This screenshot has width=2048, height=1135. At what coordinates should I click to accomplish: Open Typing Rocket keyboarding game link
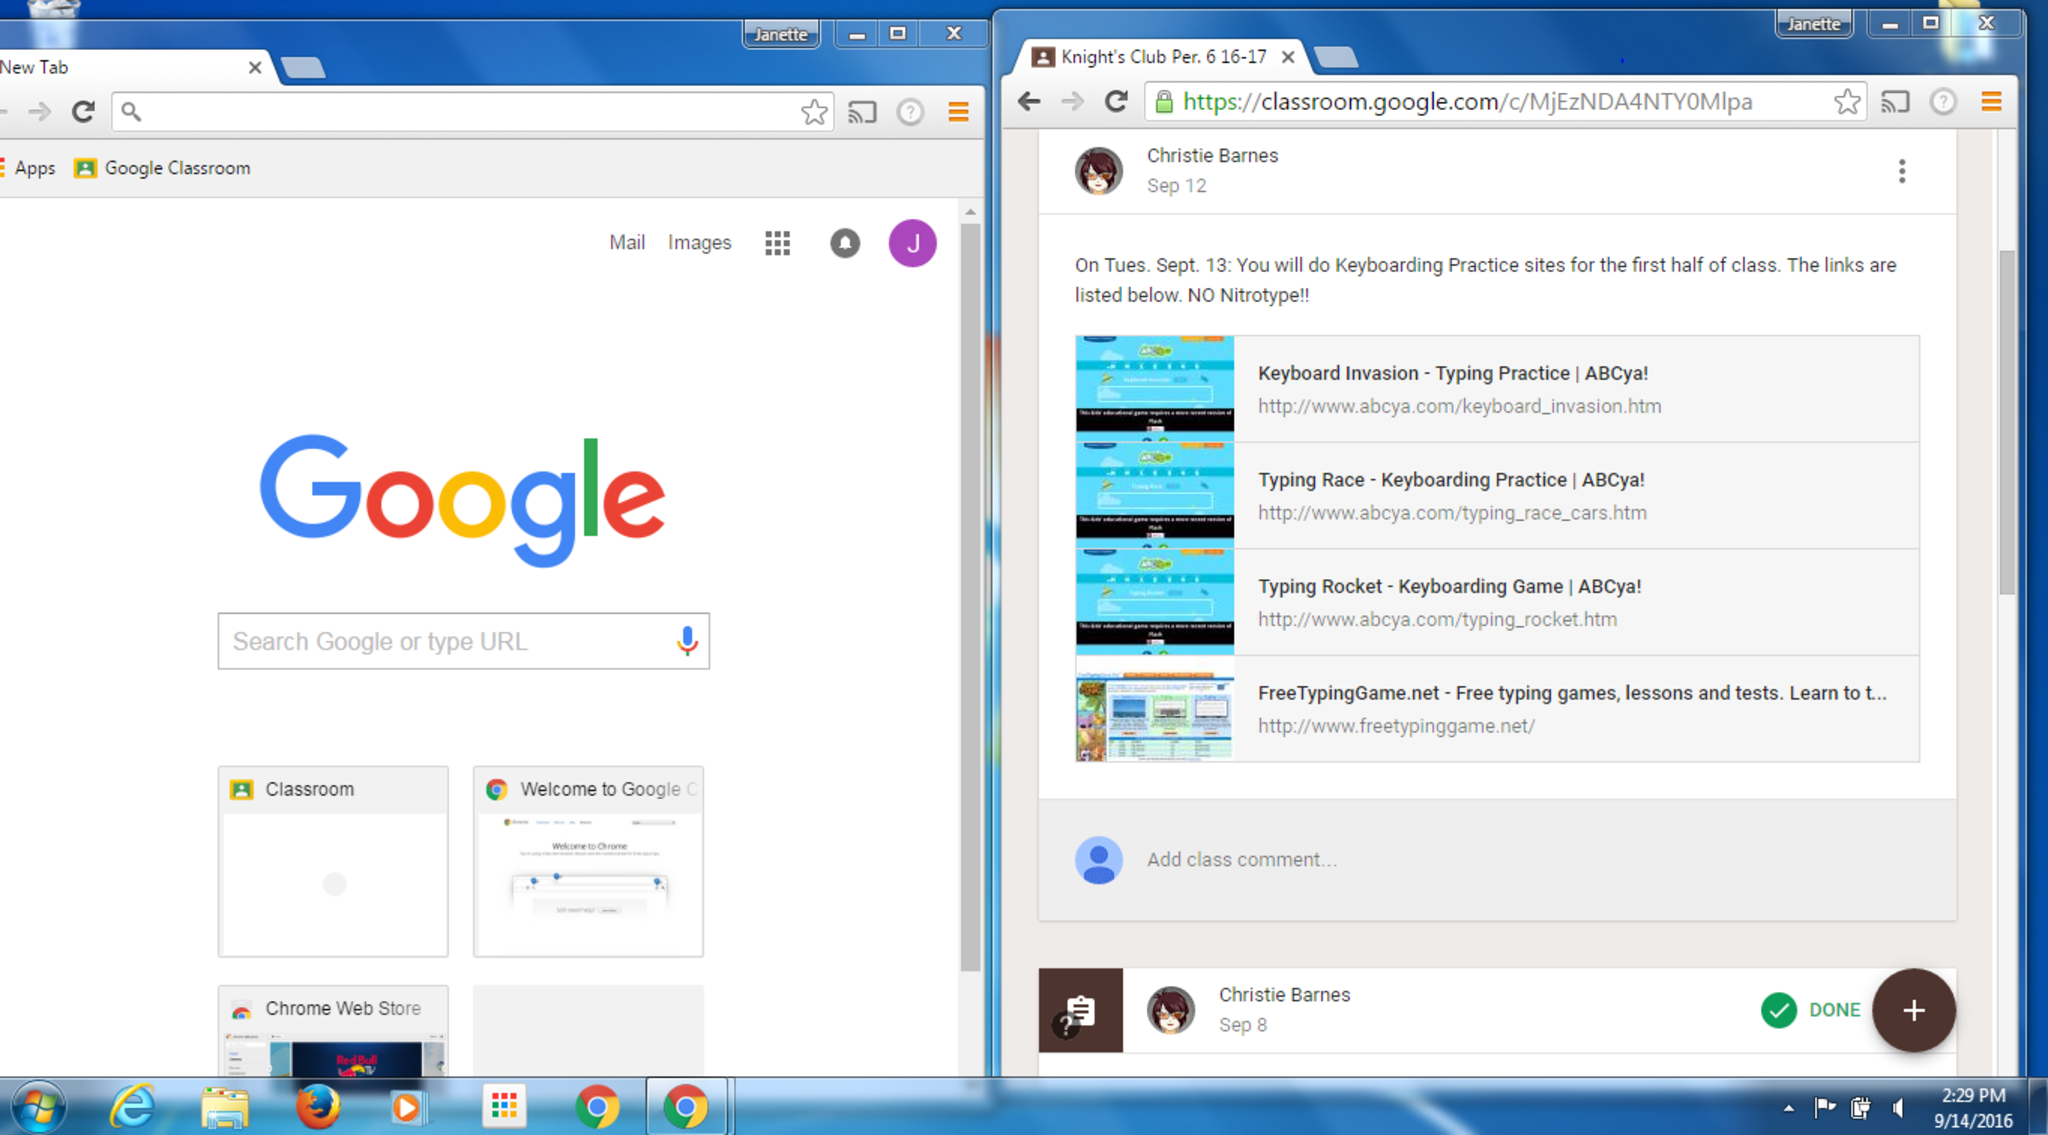point(1449,587)
